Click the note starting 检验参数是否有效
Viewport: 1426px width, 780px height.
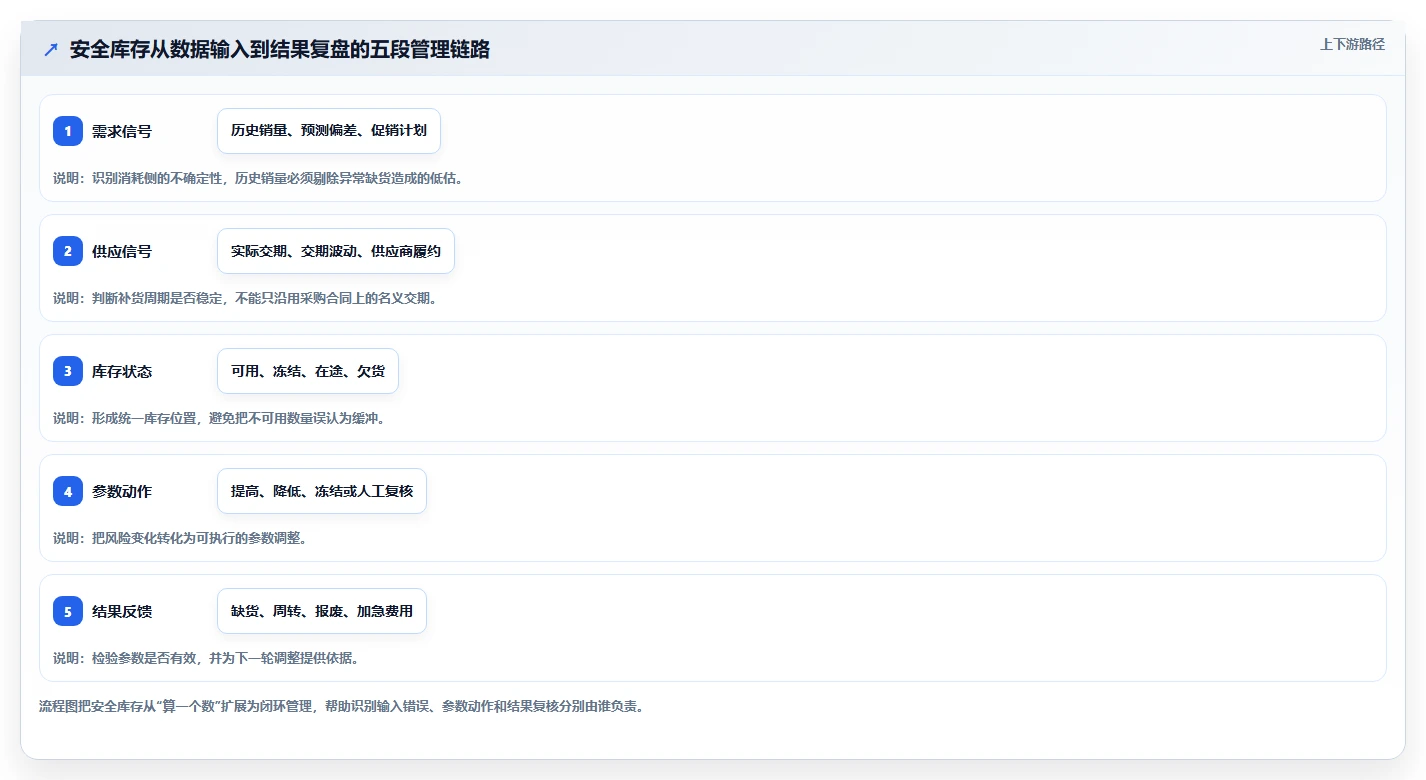pos(206,658)
